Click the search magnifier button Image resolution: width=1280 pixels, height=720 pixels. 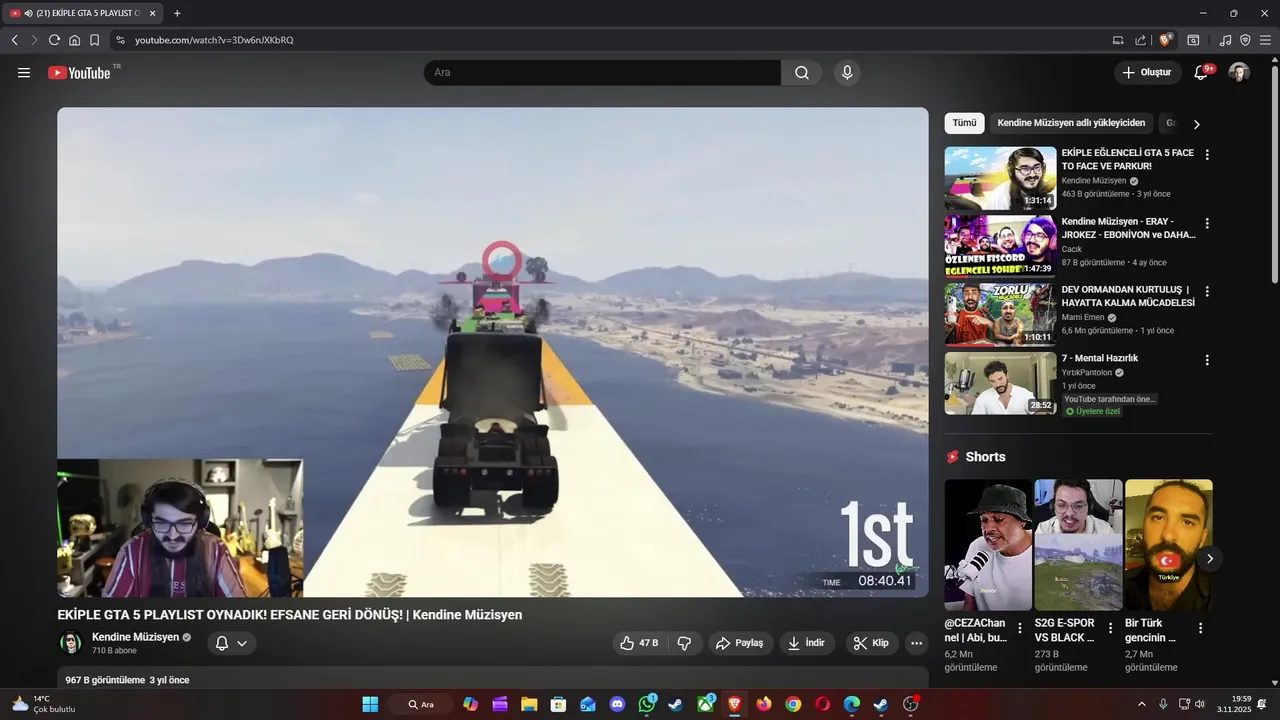(x=802, y=72)
